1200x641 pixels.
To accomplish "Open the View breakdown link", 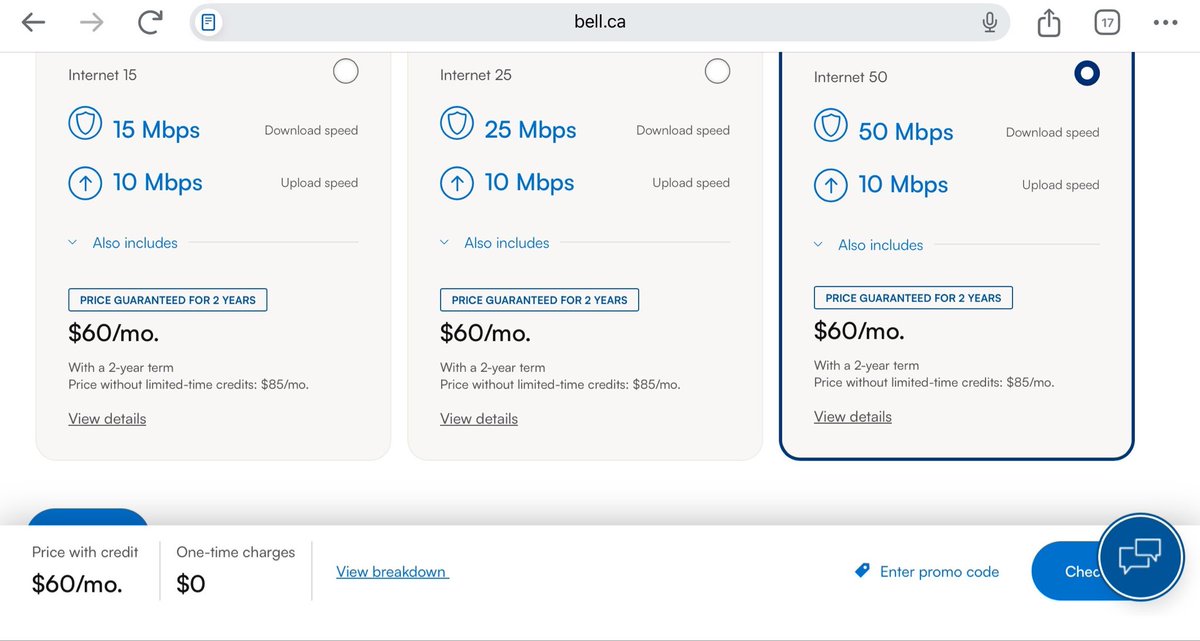I will [392, 572].
